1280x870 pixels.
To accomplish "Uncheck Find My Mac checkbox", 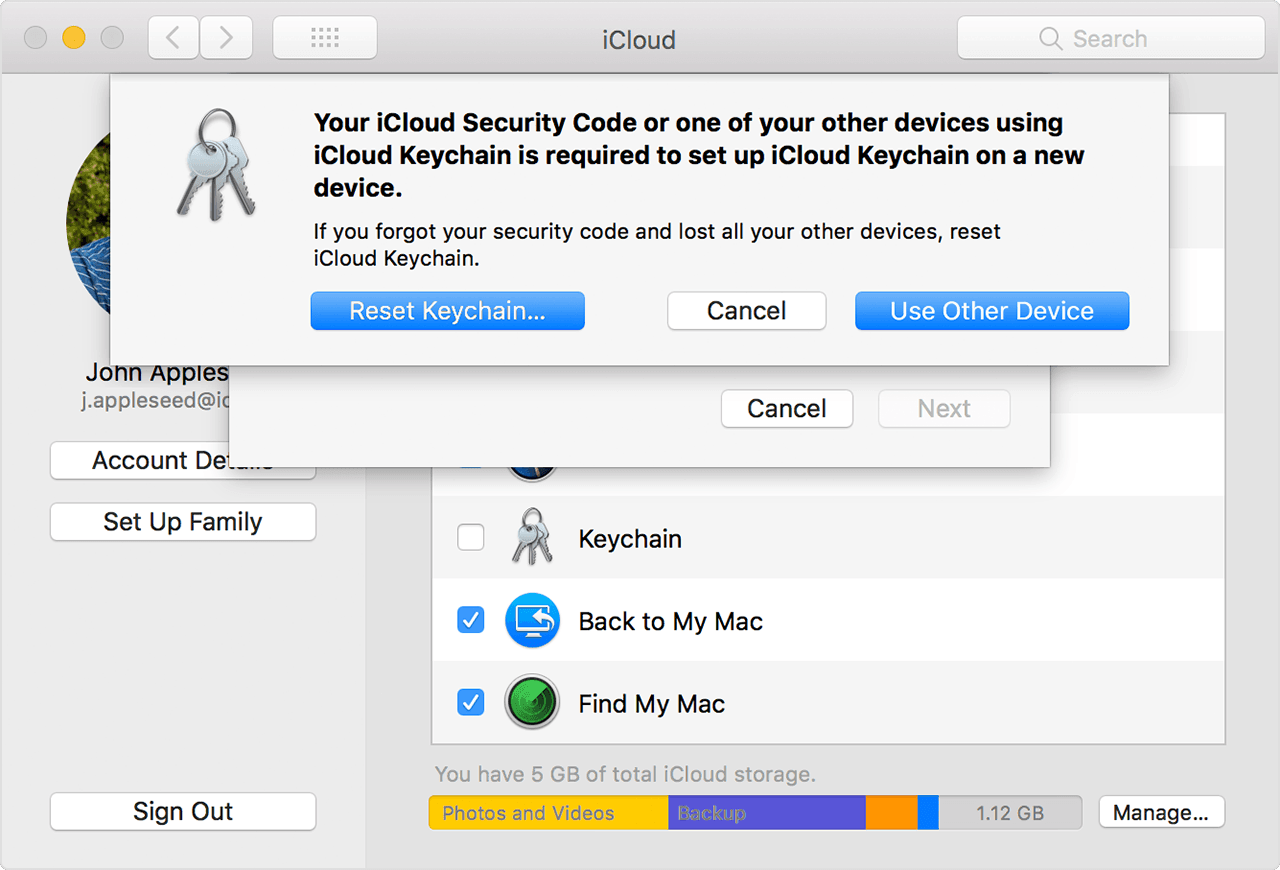I will click(x=471, y=703).
